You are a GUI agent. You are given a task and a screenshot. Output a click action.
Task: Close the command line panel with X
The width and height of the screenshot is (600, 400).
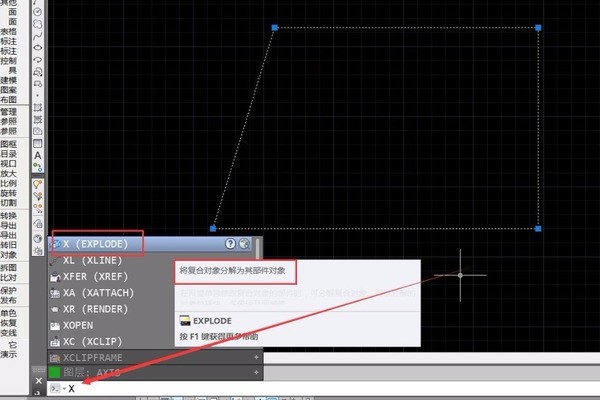(x=39, y=381)
